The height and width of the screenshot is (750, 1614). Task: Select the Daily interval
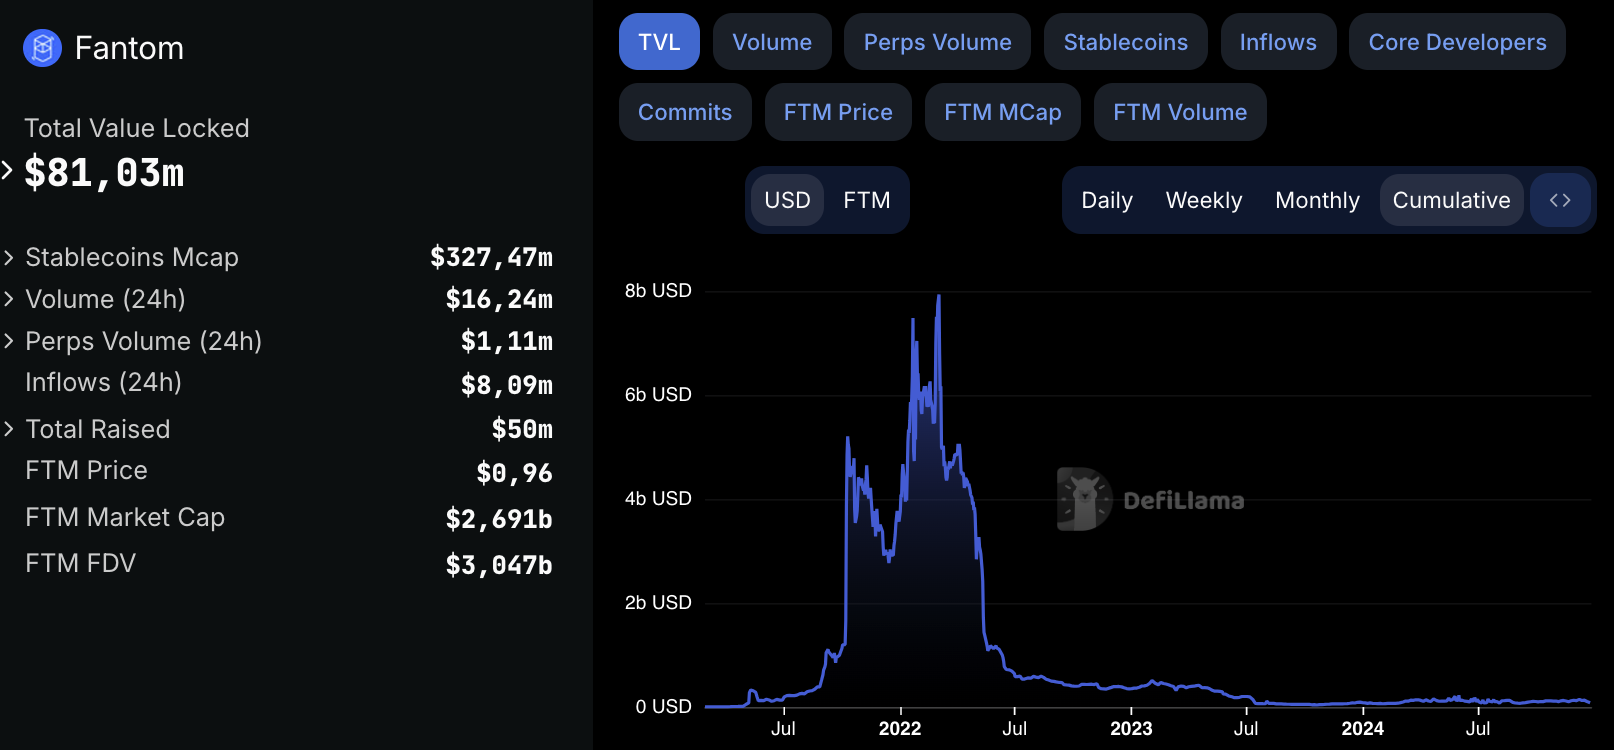pyautogui.click(x=1107, y=200)
